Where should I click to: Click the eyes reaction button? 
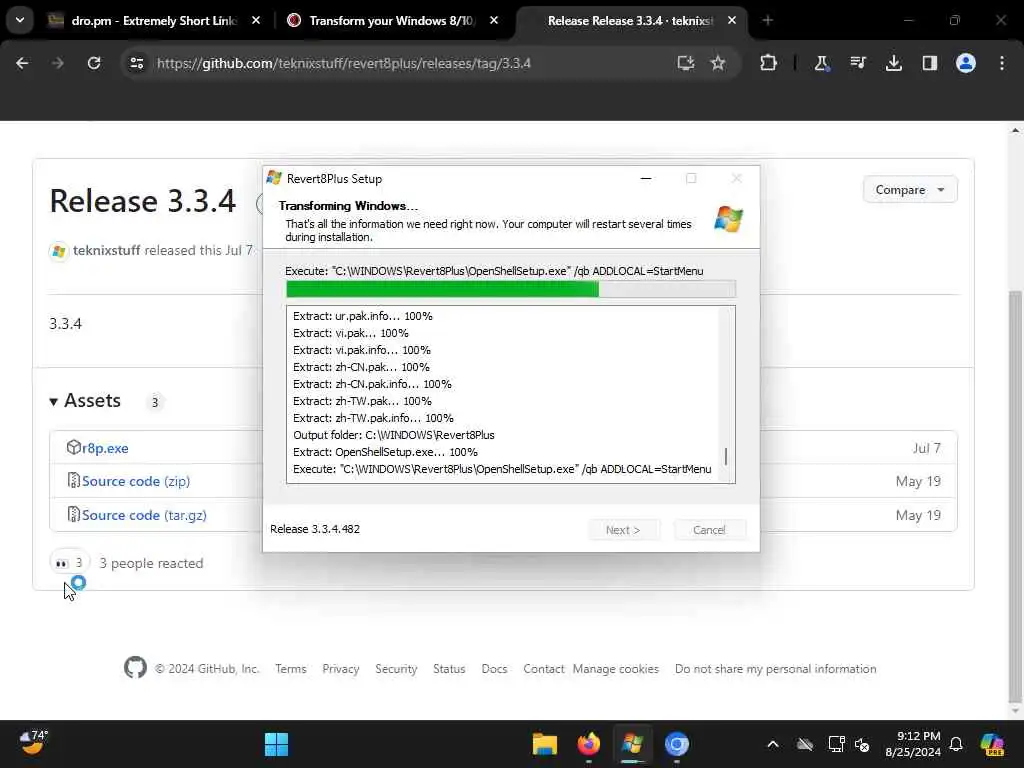(x=69, y=563)
